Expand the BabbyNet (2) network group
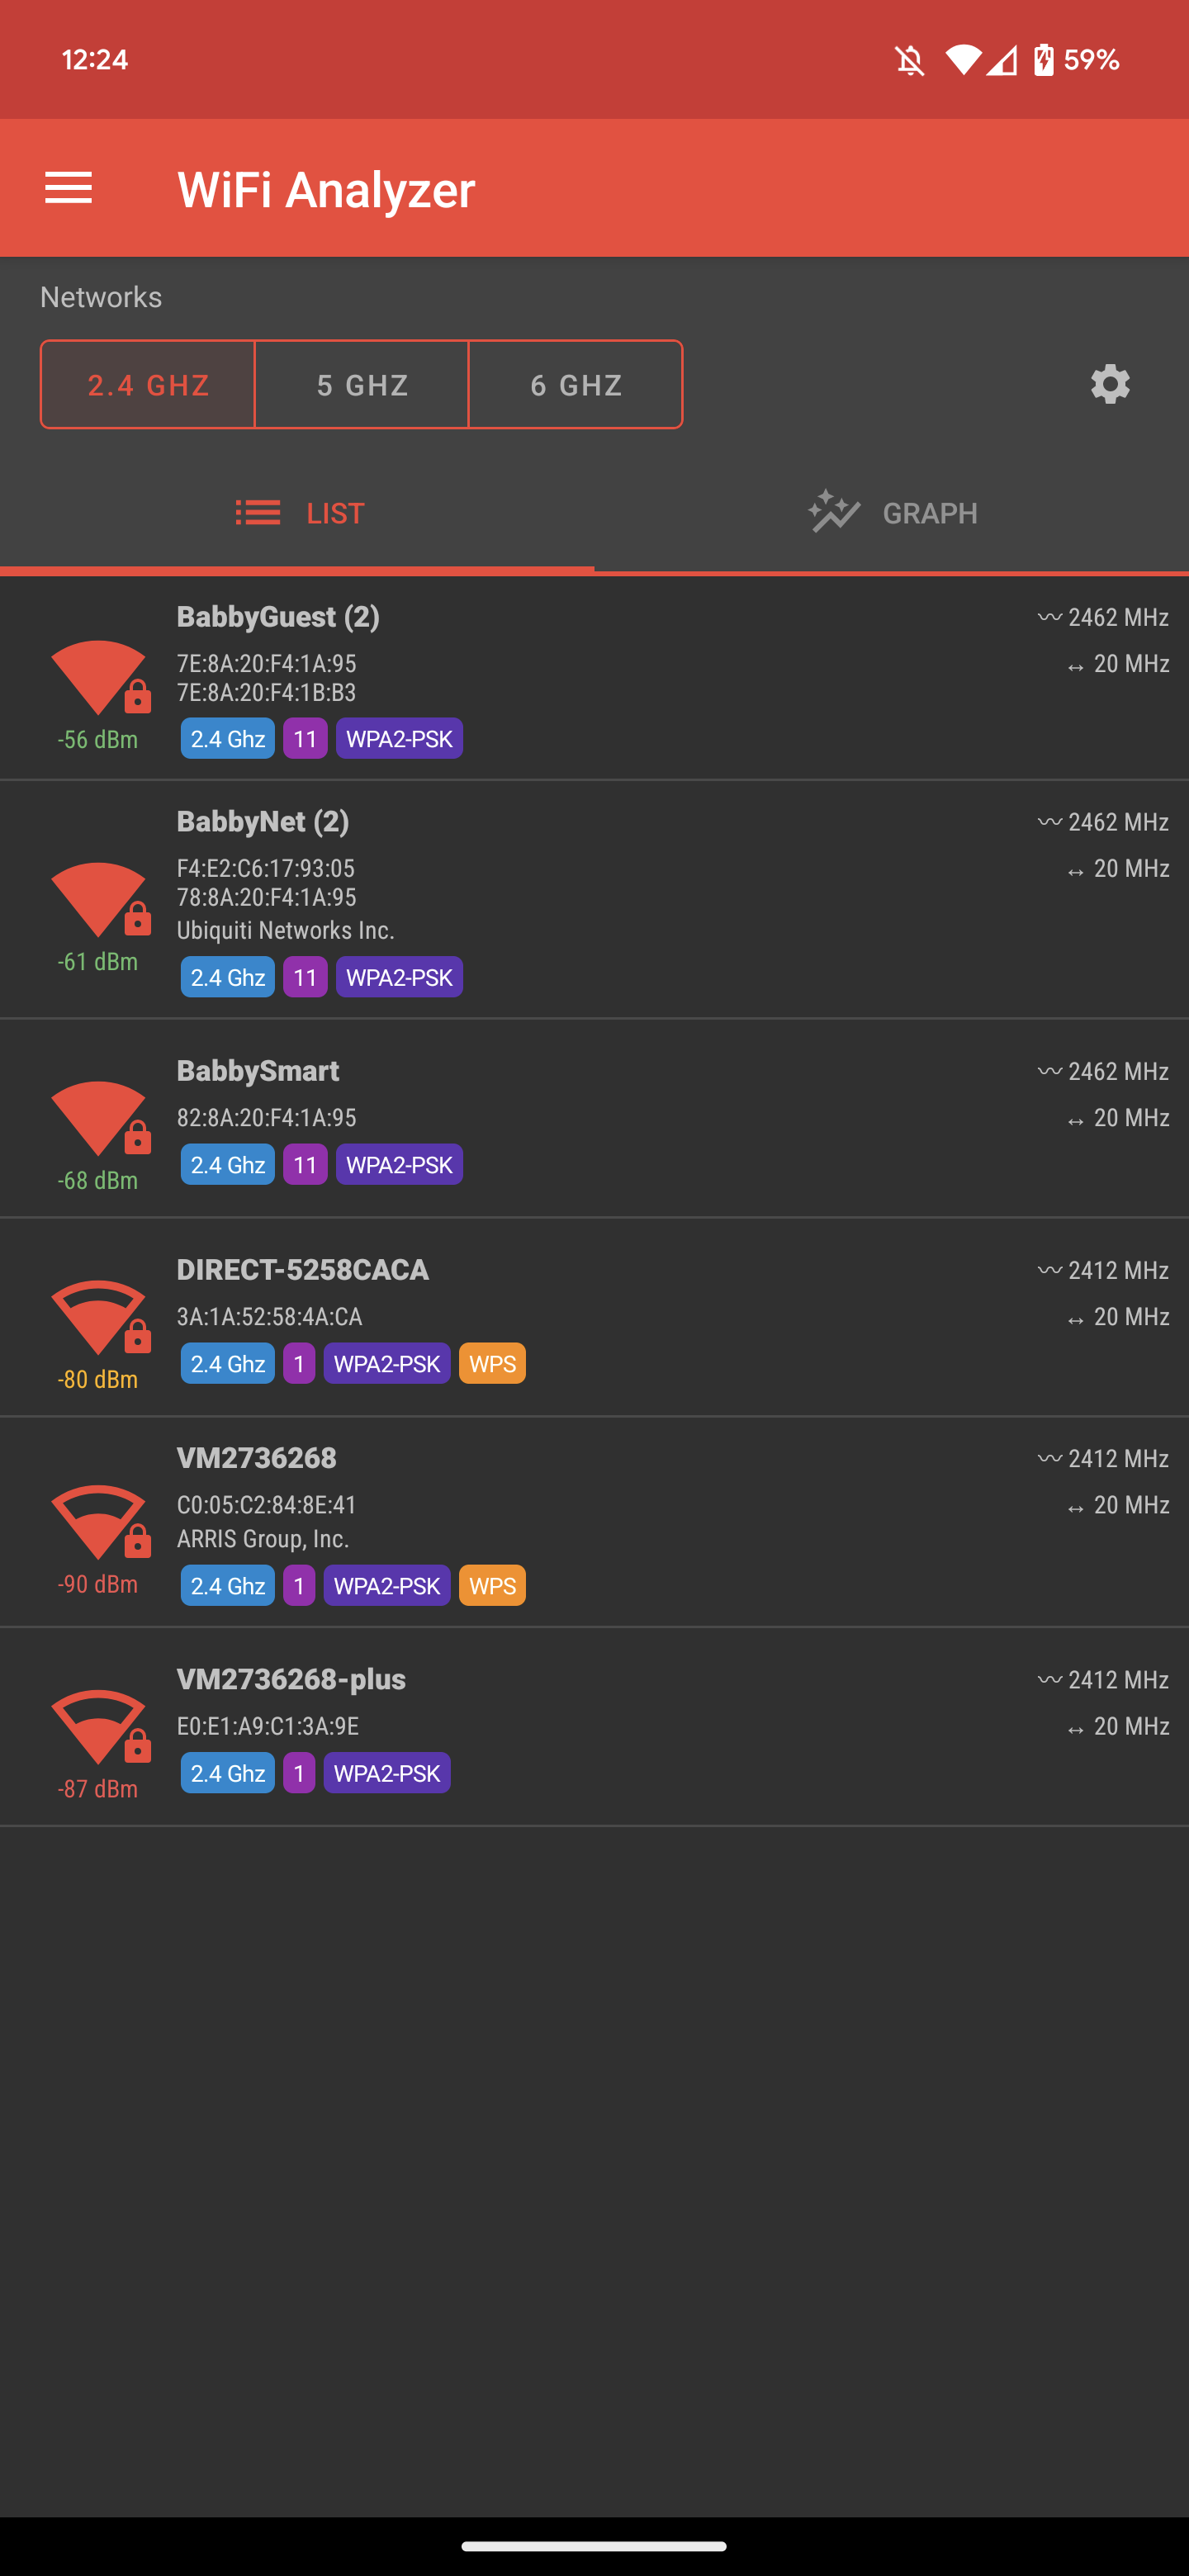This screenshot has width=1189, height=2576. (263, 822)
